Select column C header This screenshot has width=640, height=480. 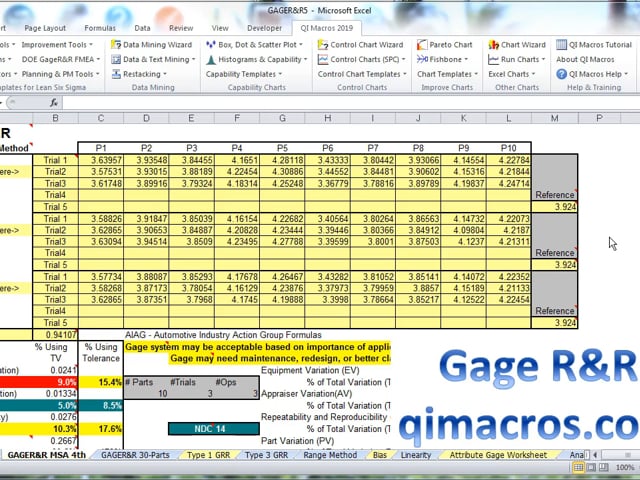click(x=101, y=118)
